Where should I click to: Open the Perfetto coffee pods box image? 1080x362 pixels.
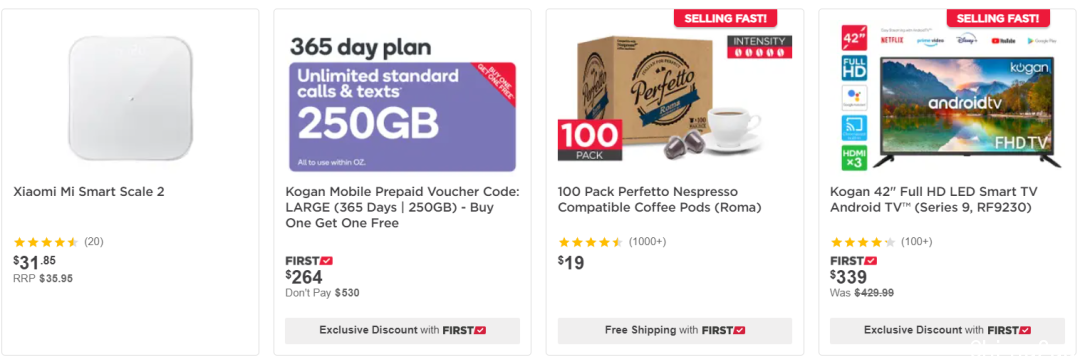point(675,99)
